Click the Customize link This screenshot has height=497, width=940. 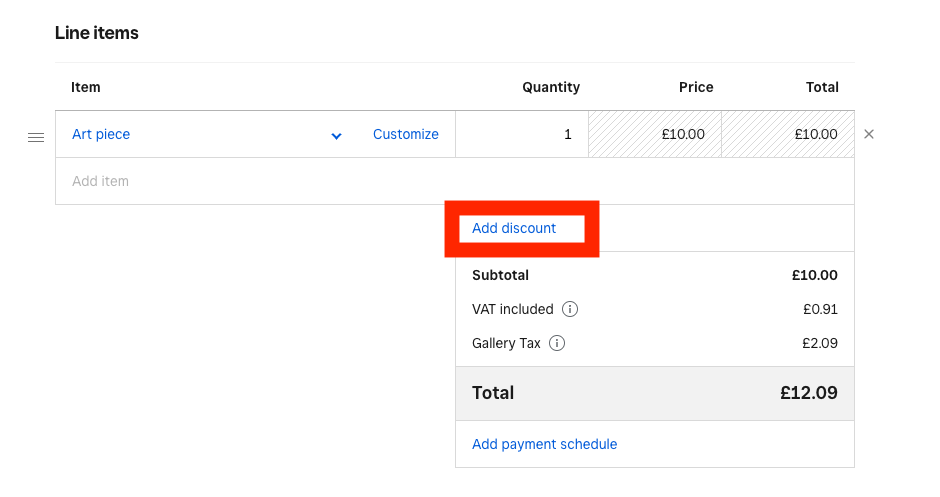pyautogui.click(x=405, y=134)
